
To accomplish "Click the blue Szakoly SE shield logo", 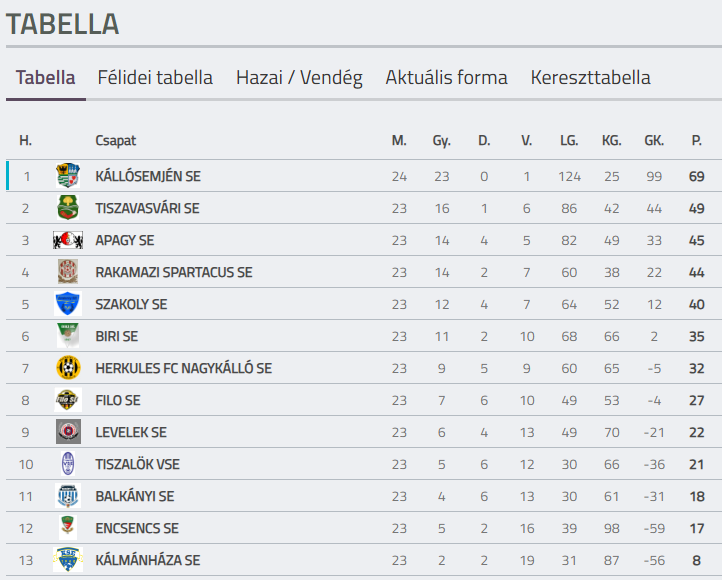I will (x=68, y=304).
